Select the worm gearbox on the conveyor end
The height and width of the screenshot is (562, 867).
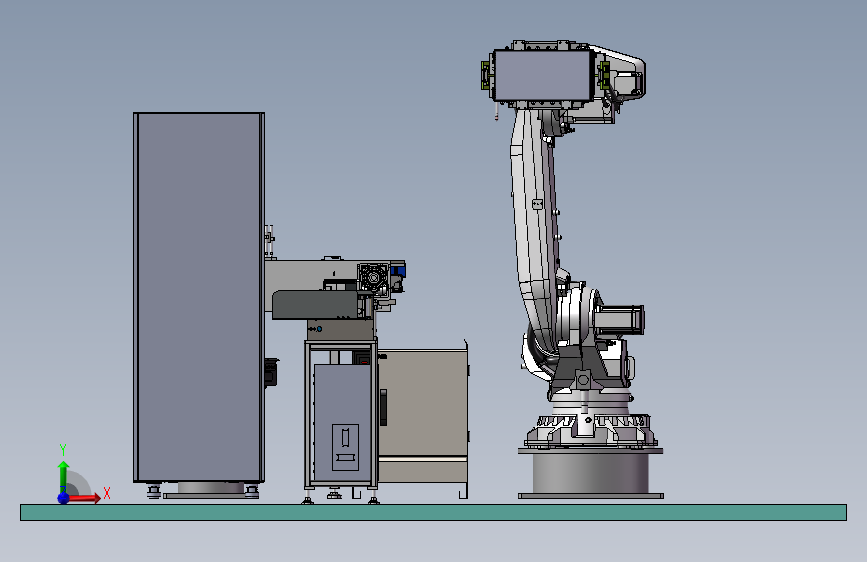coord(373,277)
